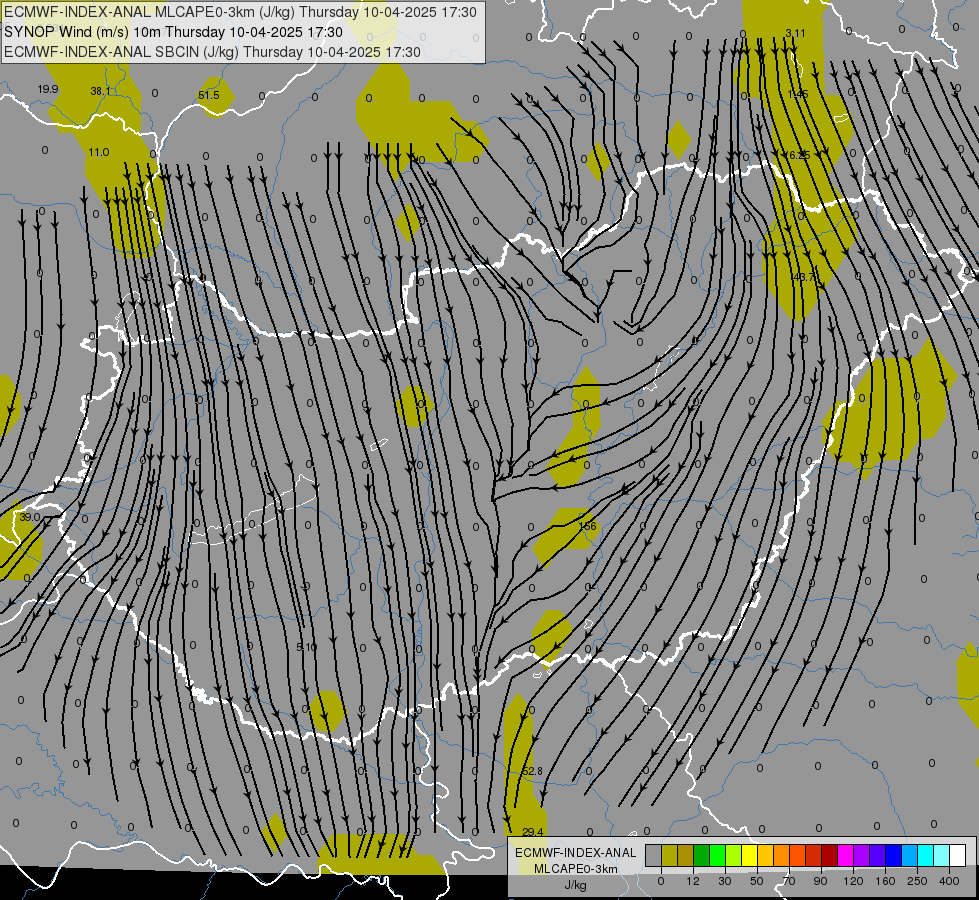The height and width of the screenshot is (900, 979).
Task: Click the 250 tick label in the legend
Action: pyautogui.click(x=917, y=881)
